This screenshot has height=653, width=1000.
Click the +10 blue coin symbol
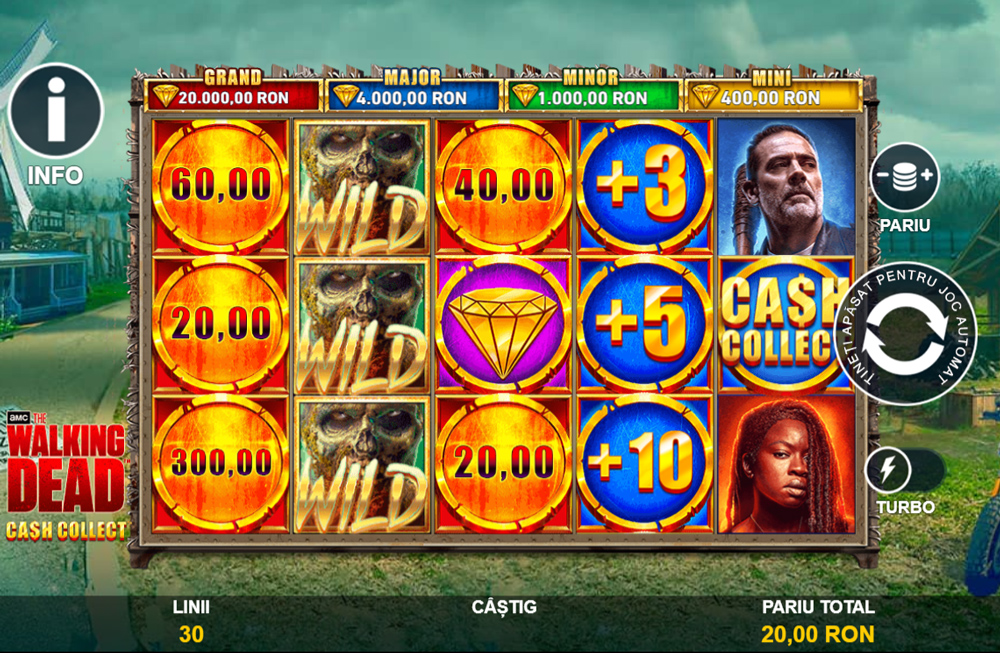pyautogui.click(x=644, y=463)
